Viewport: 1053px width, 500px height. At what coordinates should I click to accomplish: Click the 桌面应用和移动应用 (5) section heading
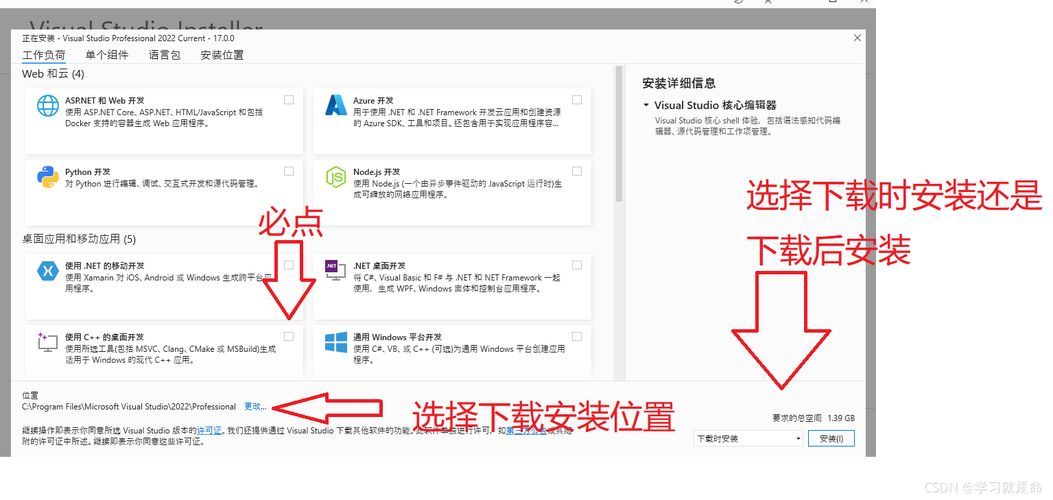click(79, 239)
